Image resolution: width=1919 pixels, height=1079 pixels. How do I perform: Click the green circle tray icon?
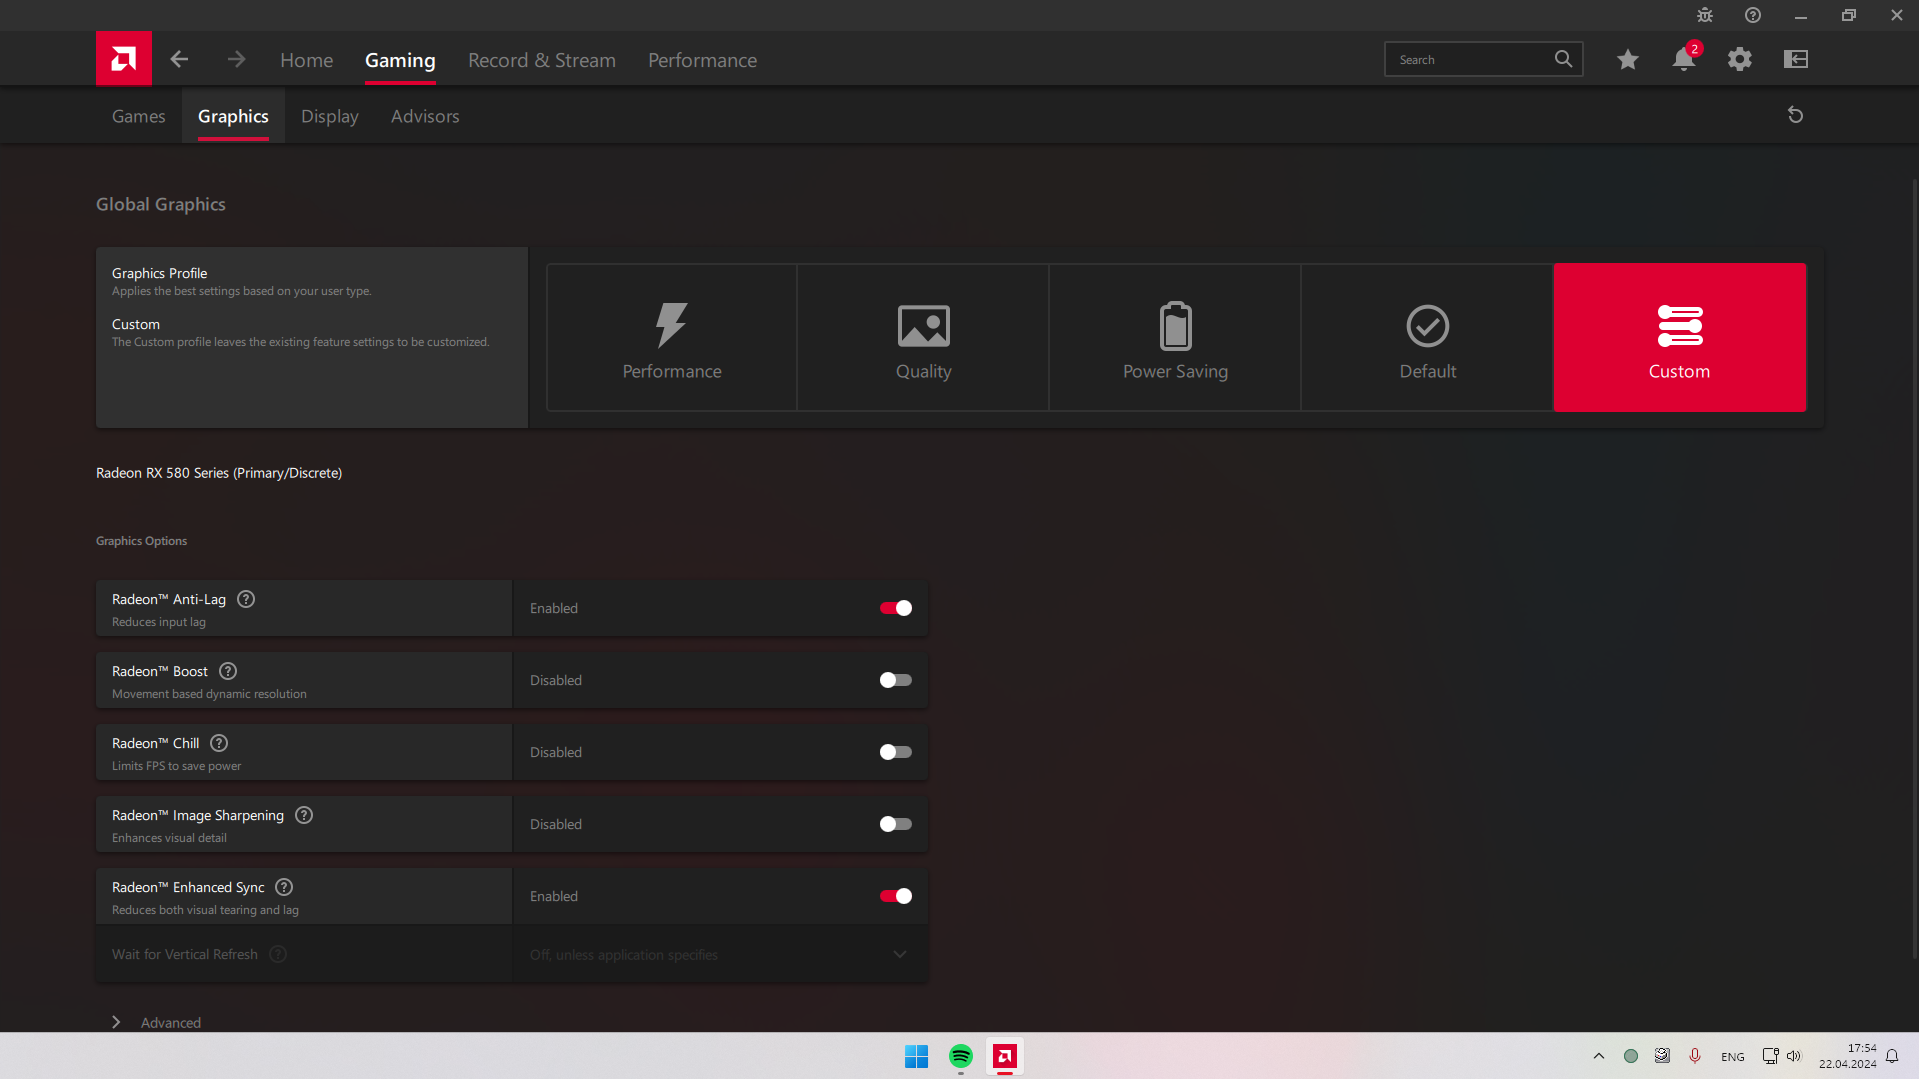pos(1631,1056)
